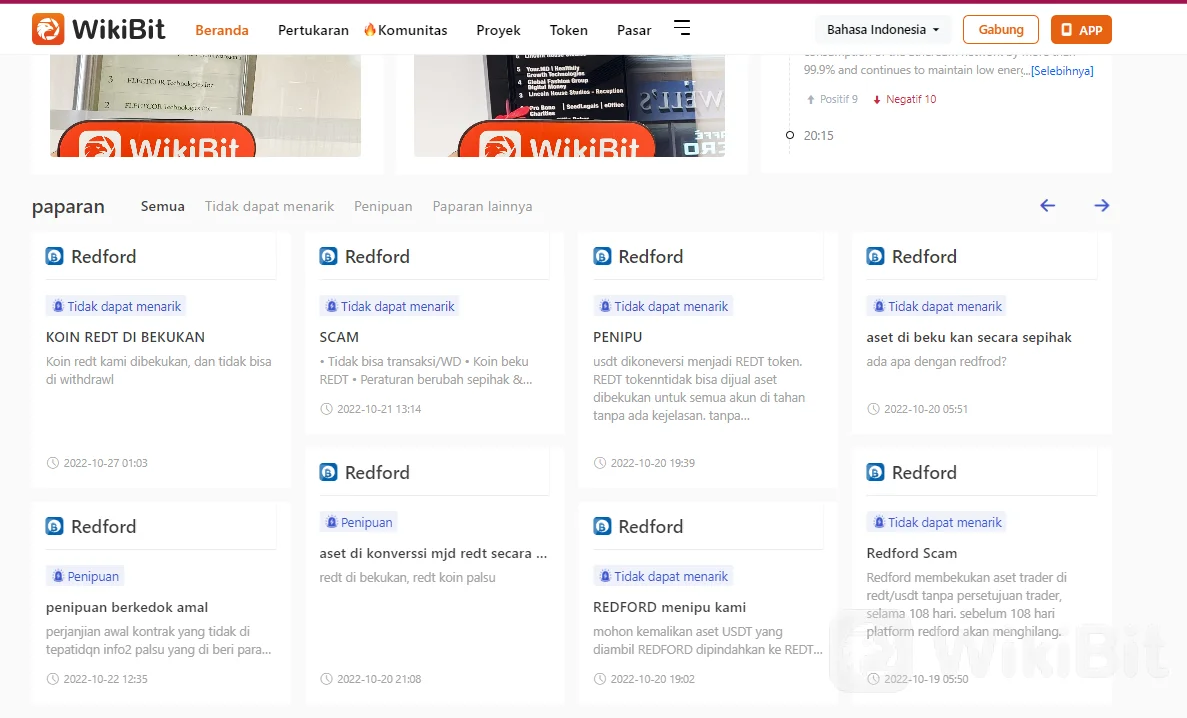This screenshot has width=1187, height=718.
Task: Click the orange APP button
Action: point(1081,30)
